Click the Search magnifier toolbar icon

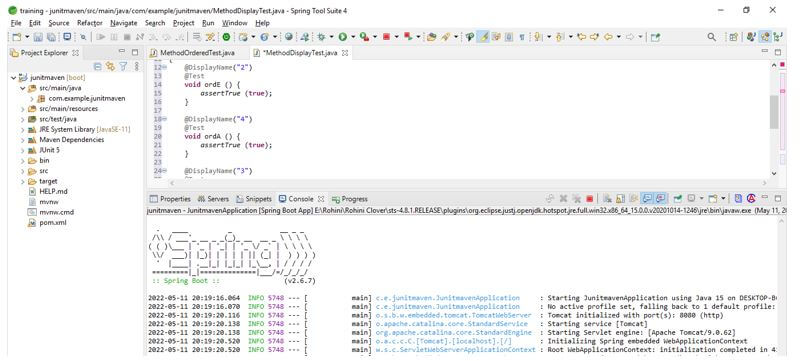tap(711, 37)
